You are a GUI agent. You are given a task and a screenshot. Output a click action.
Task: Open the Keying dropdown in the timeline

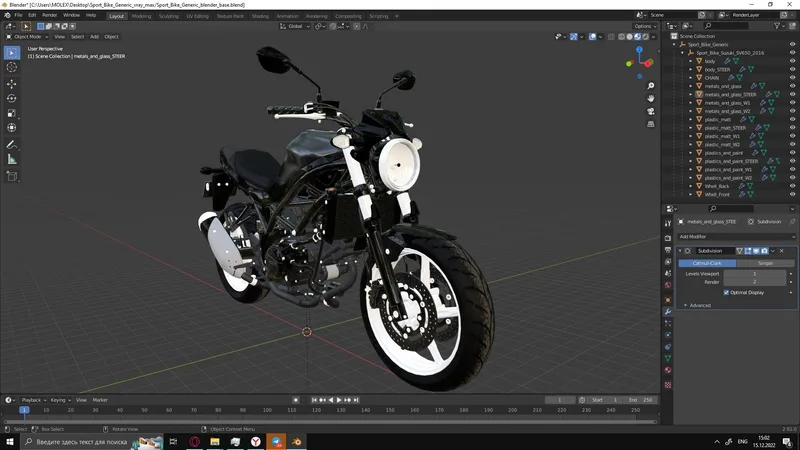coord(60,400)
